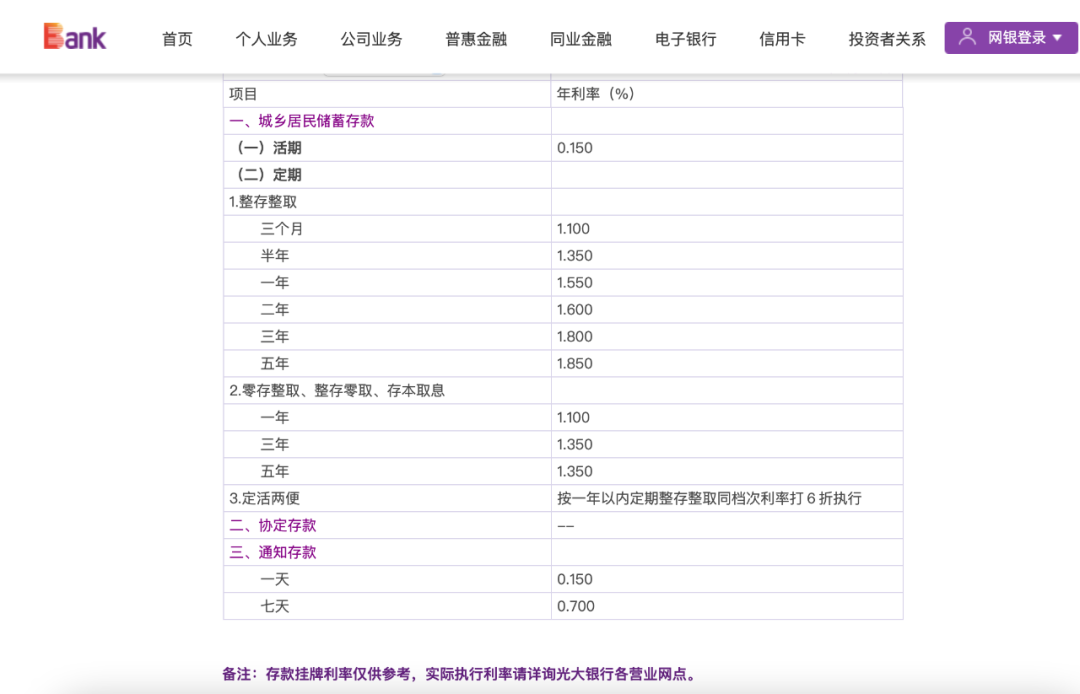Navigate to 投资者关系 page
This screenshot has width=1080, height=694.
(x=884, y=39)
